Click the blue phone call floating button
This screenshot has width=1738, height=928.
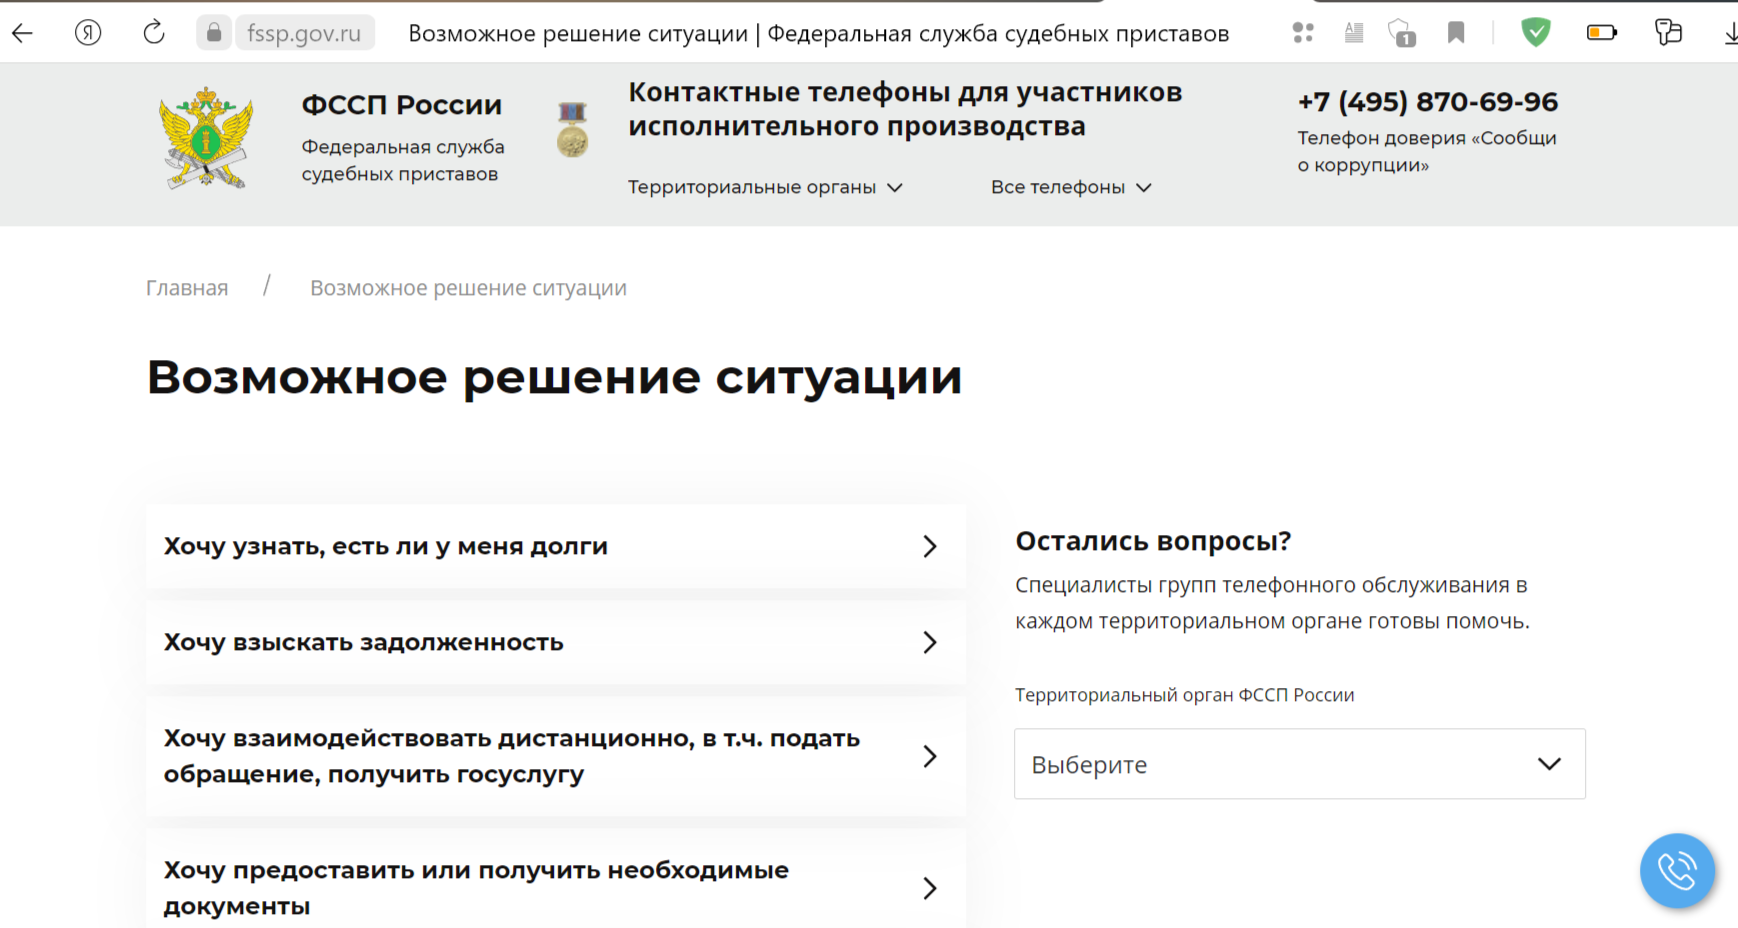pos(1677,871)
